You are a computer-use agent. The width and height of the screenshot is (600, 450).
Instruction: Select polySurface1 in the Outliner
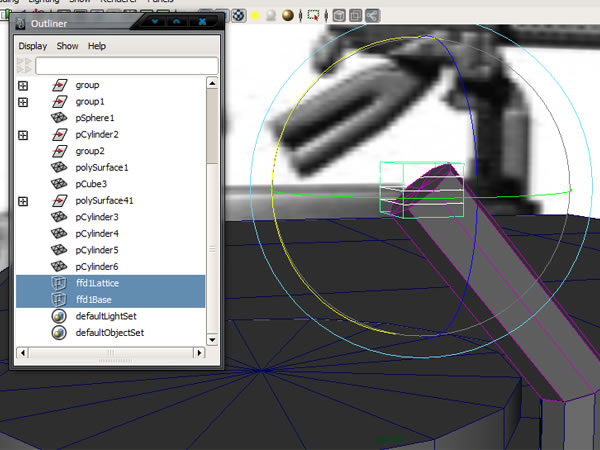point(102,168)
